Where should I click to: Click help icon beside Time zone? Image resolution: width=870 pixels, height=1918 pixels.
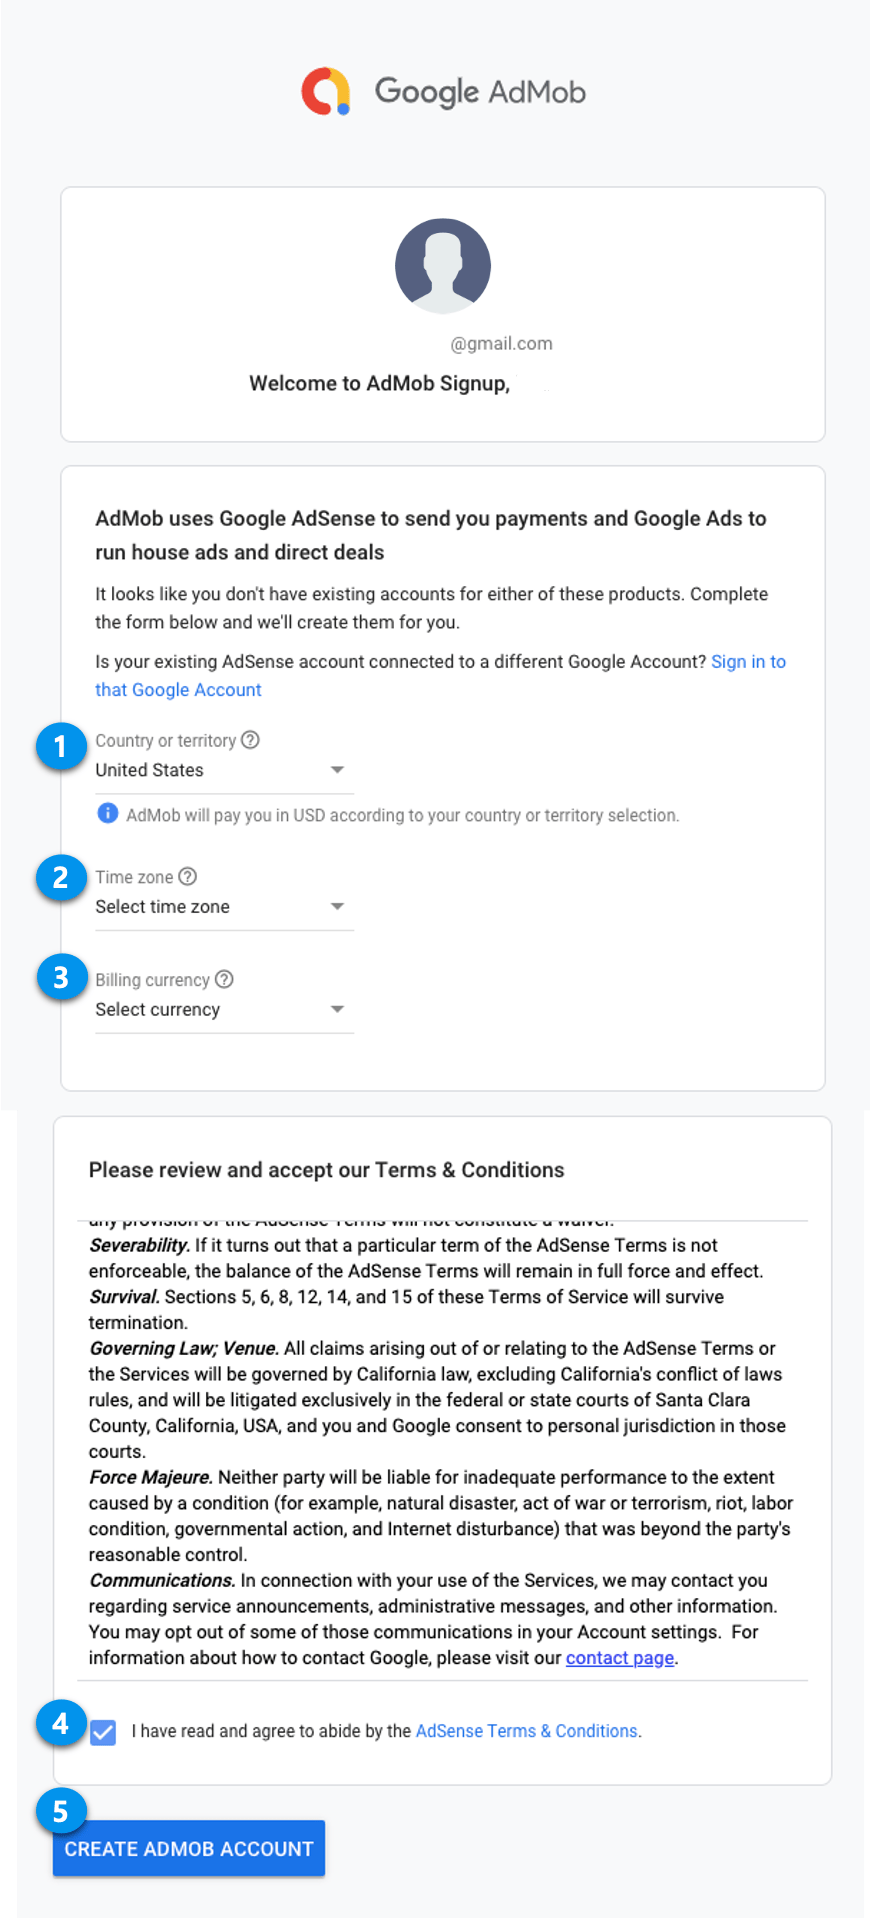(x=188, y=877)
